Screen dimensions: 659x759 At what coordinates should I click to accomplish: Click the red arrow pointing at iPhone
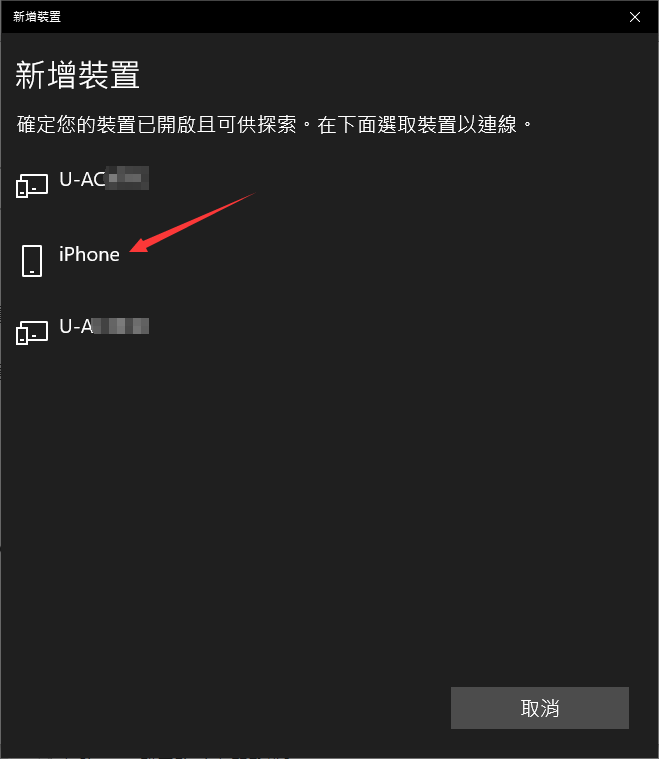point(192,222)
